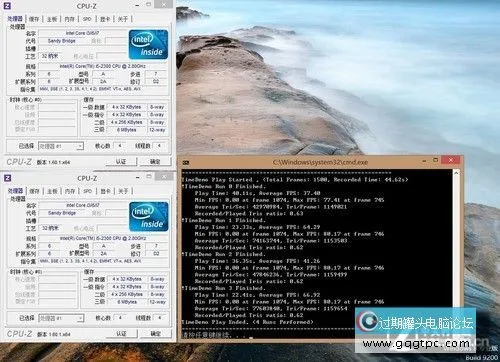The height and width of the screenshot is (362, 500).
Task: Expand processor selection dropdown in upper CPU-Z window
Action: tap(80, 146)
